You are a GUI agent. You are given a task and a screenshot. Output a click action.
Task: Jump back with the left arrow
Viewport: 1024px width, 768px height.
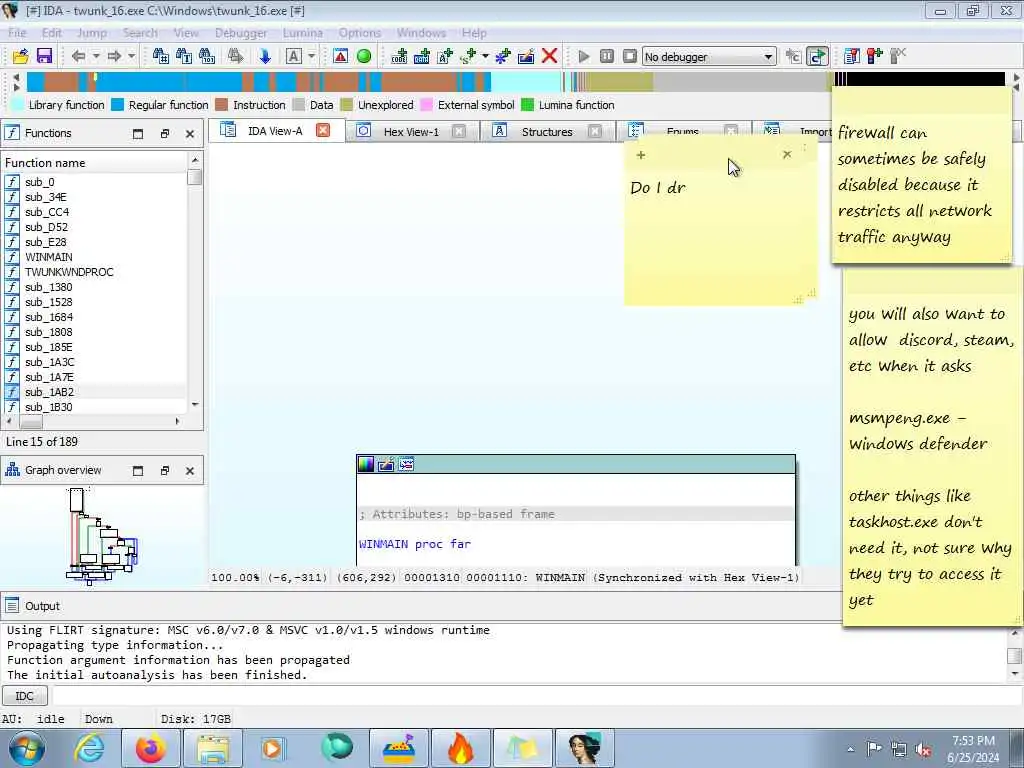78,56
